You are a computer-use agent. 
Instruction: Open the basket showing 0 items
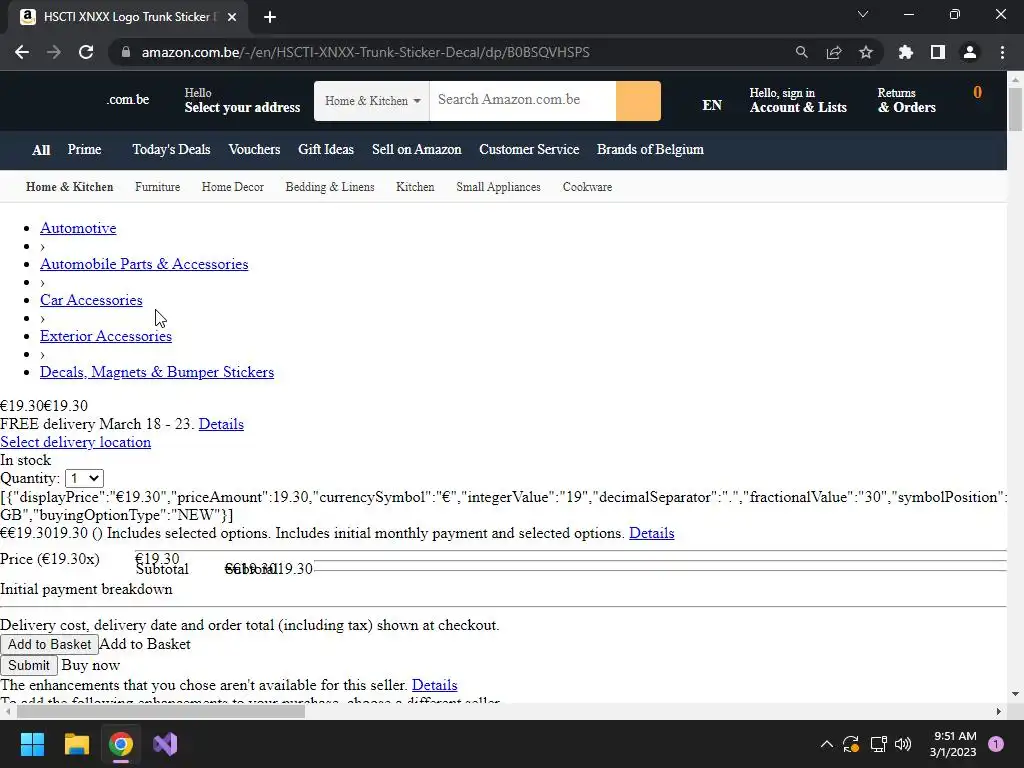[977, 93]
